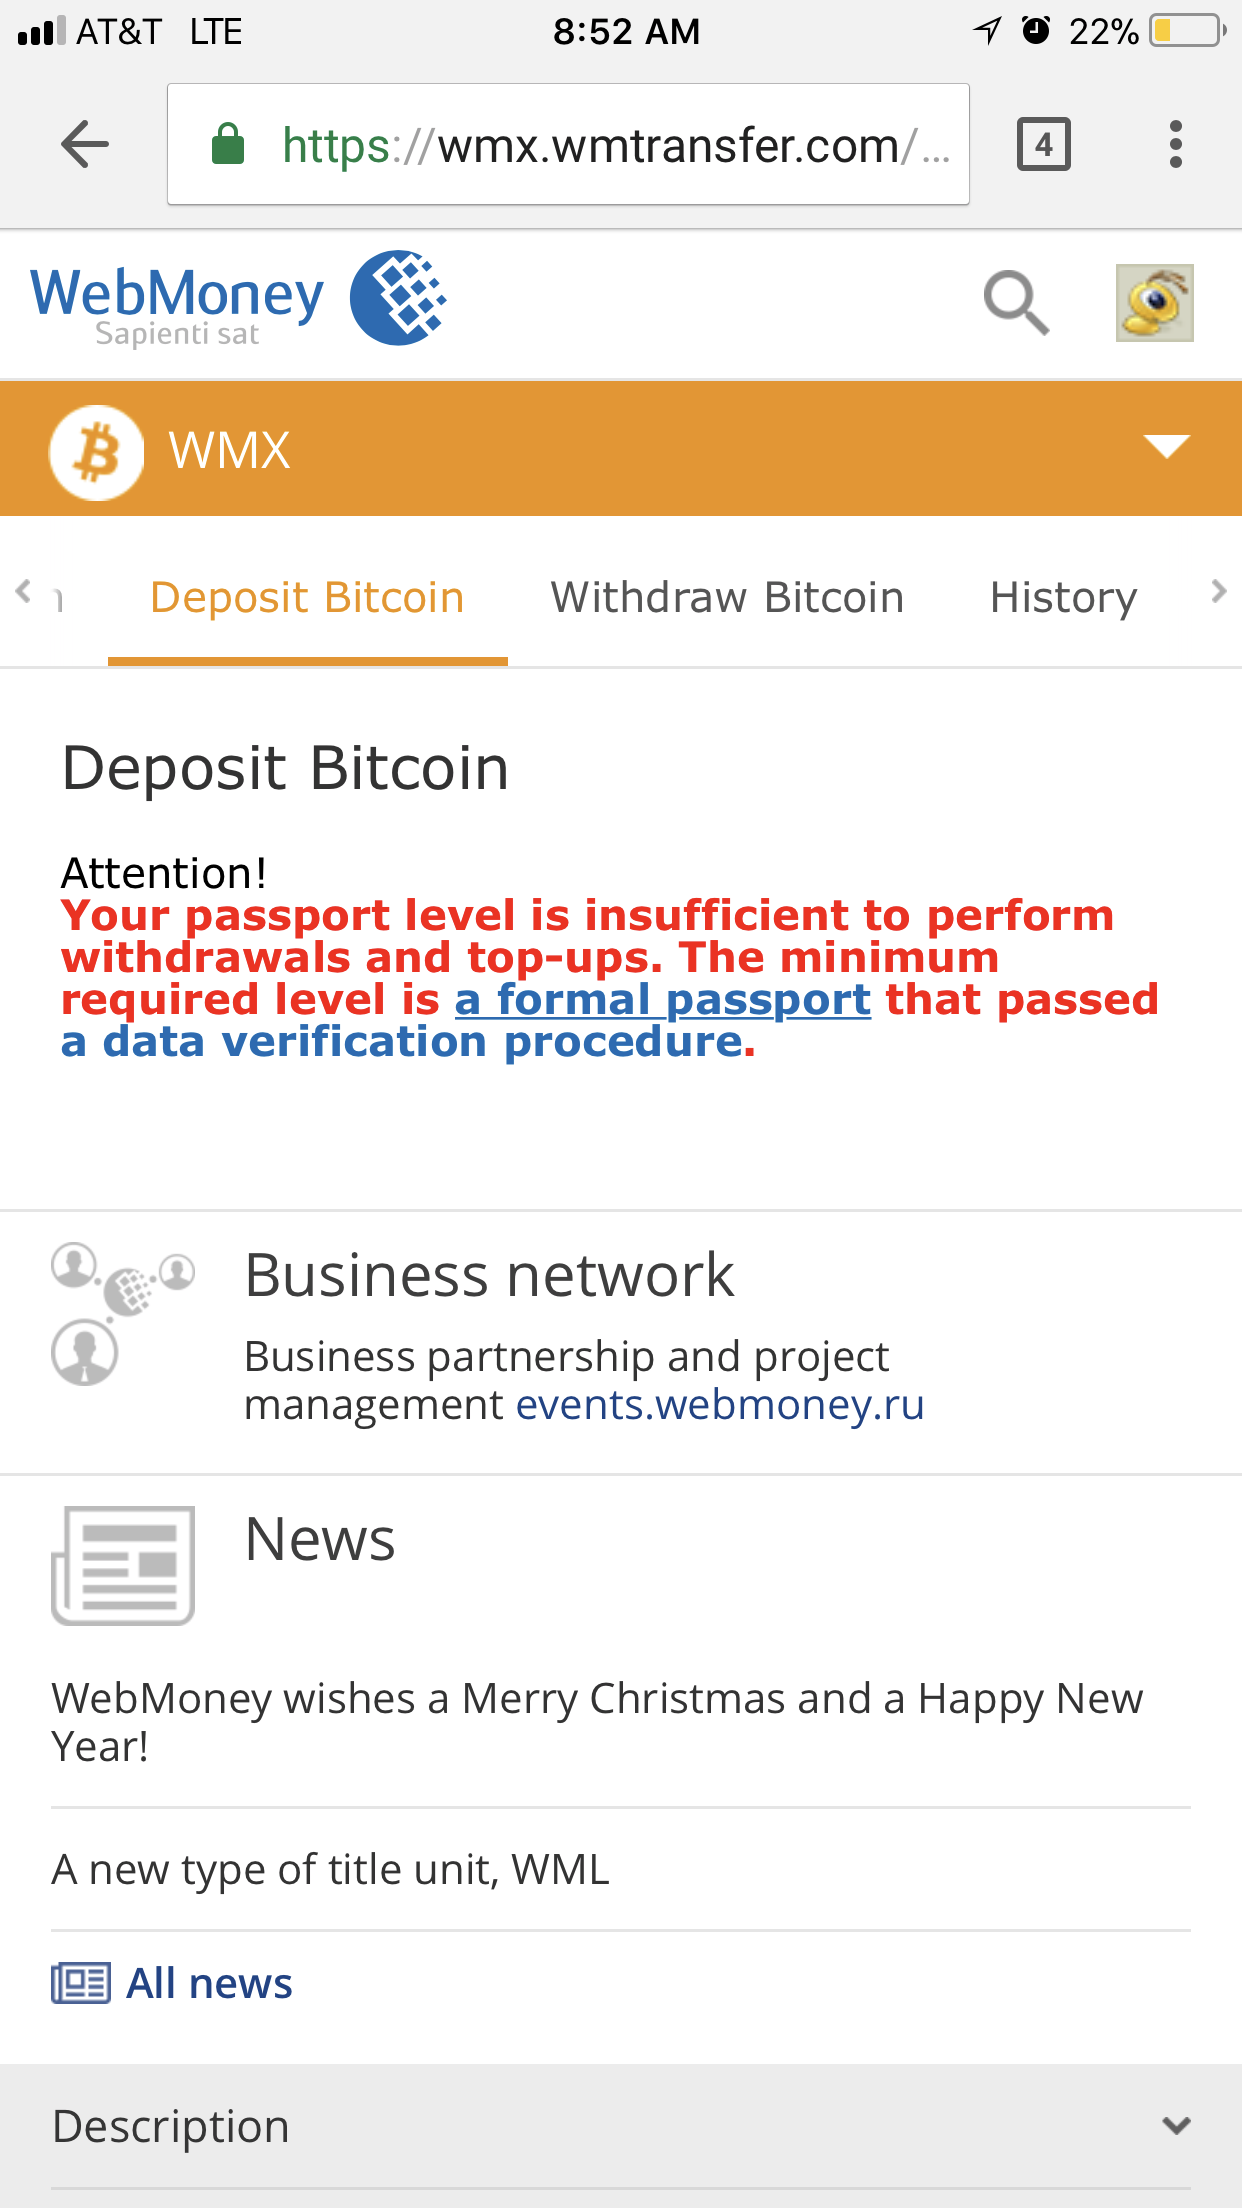The image size is (1242, 2208).
Task: Click the News newspaper icon
Action: click(123, 1565)
